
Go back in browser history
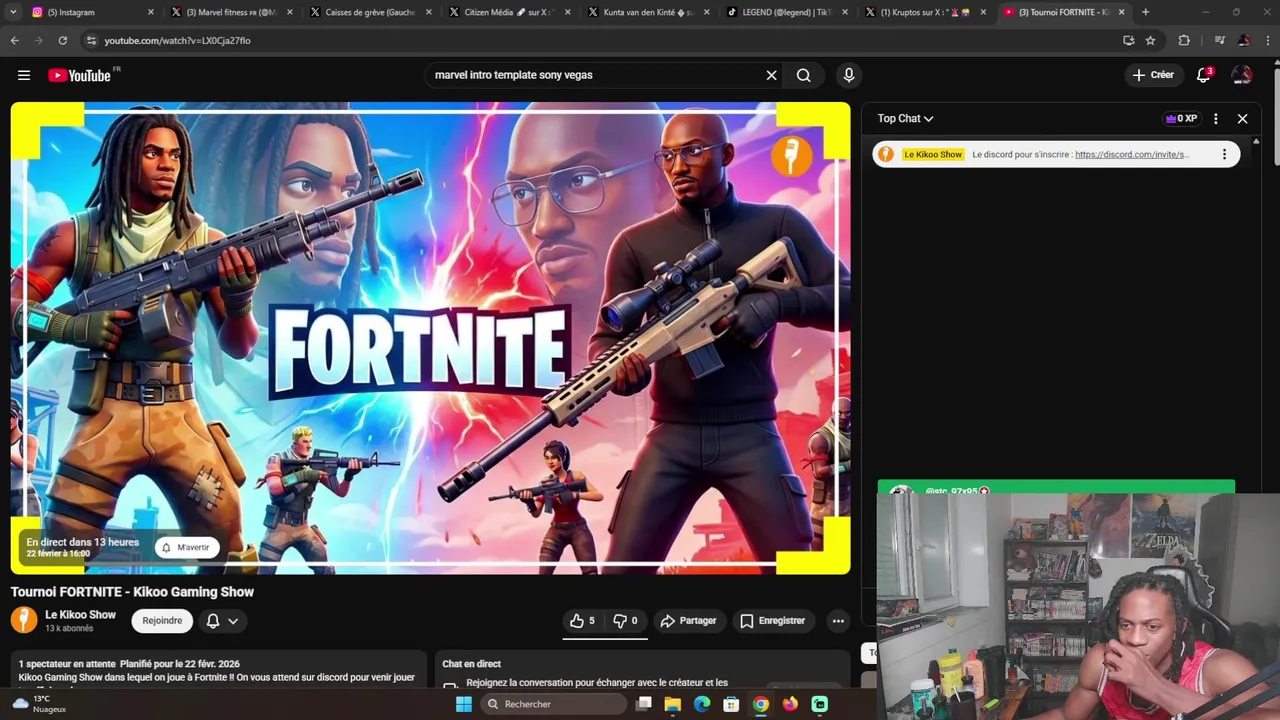(14, 40)
